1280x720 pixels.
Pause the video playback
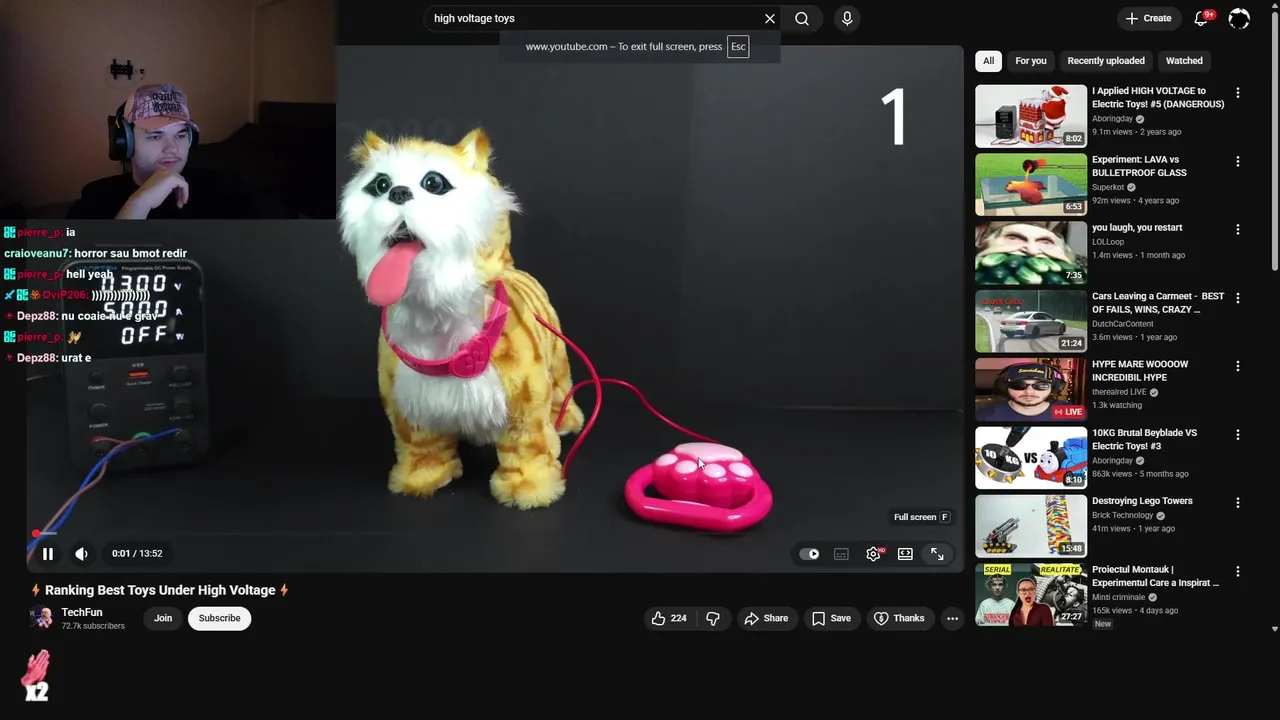point(47,553)
